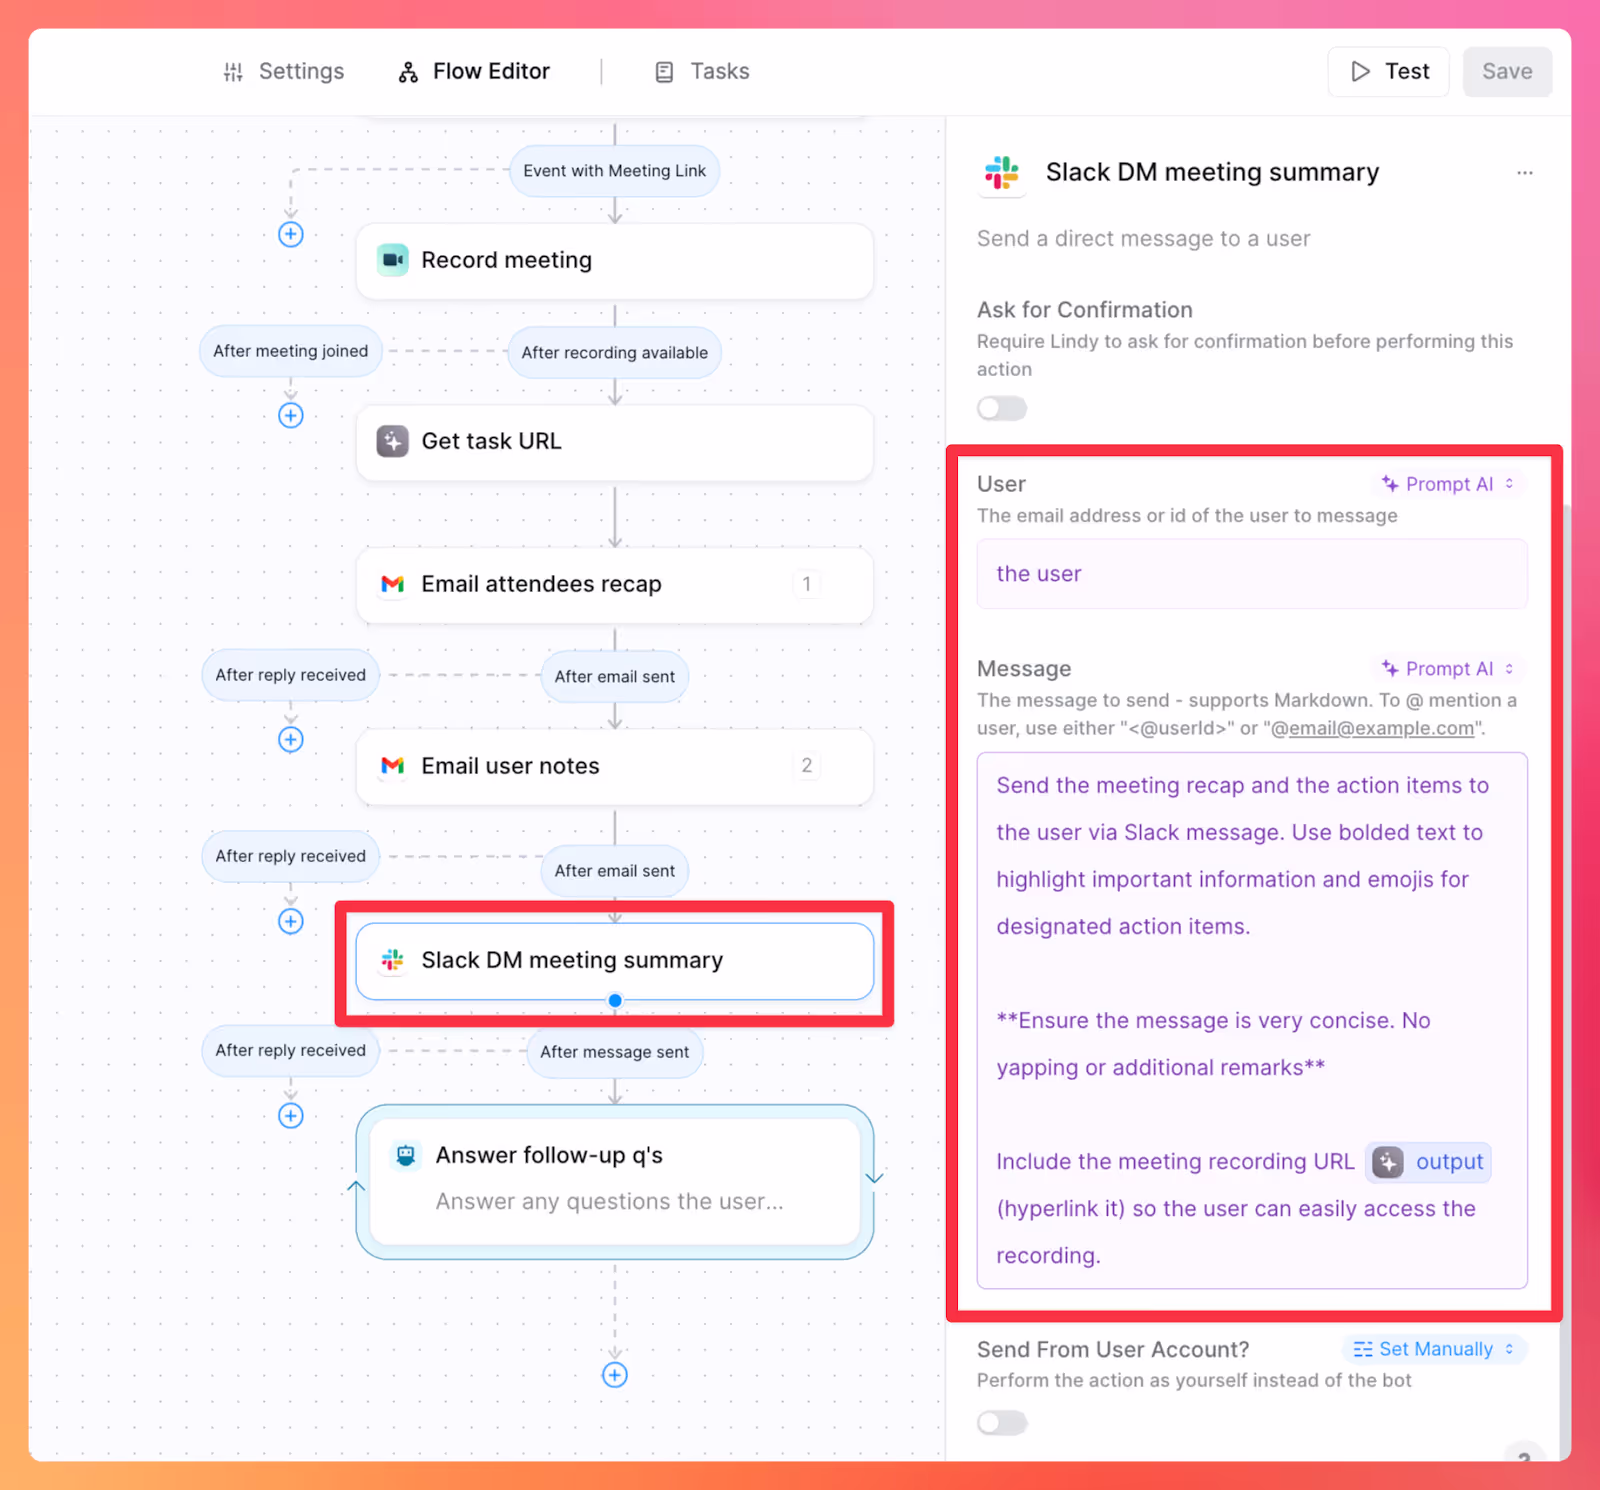Click the '2' badge on Email user notes
Image resolution: width=1600 pixels, height=1490 pixels.
click(x=807, y=766)
